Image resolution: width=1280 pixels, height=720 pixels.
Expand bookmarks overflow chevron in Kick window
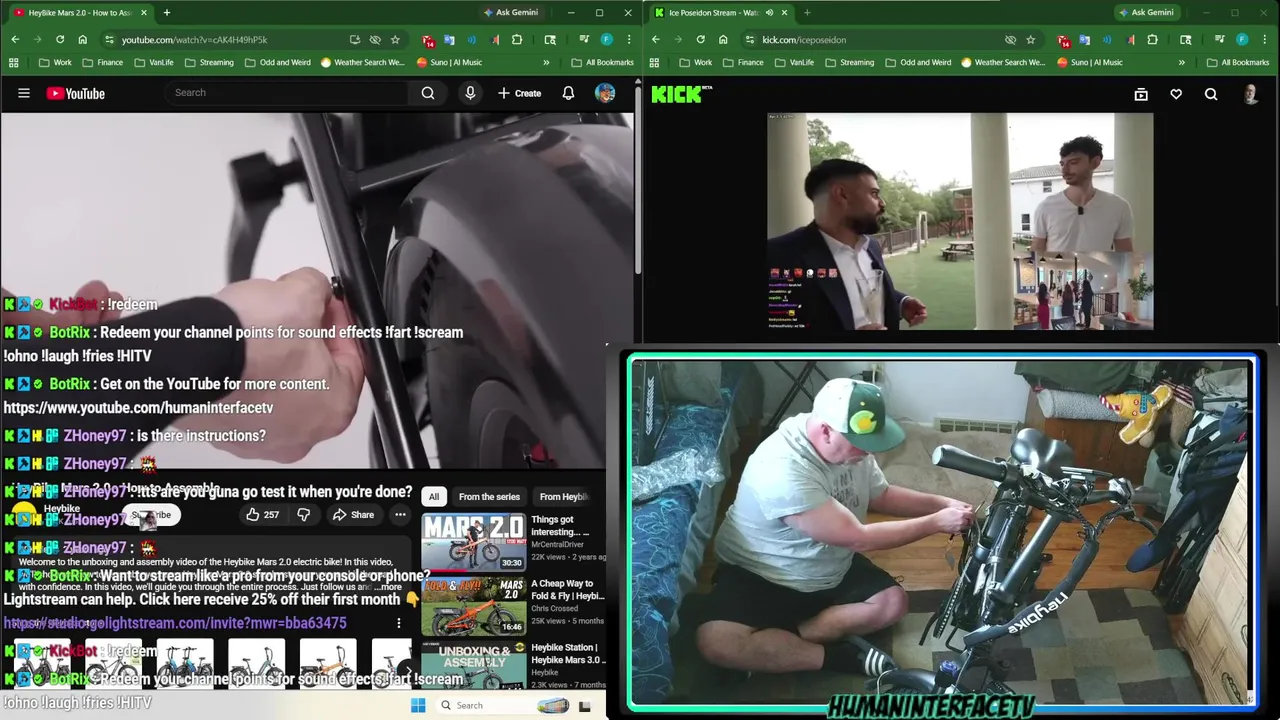[1181, 62]
